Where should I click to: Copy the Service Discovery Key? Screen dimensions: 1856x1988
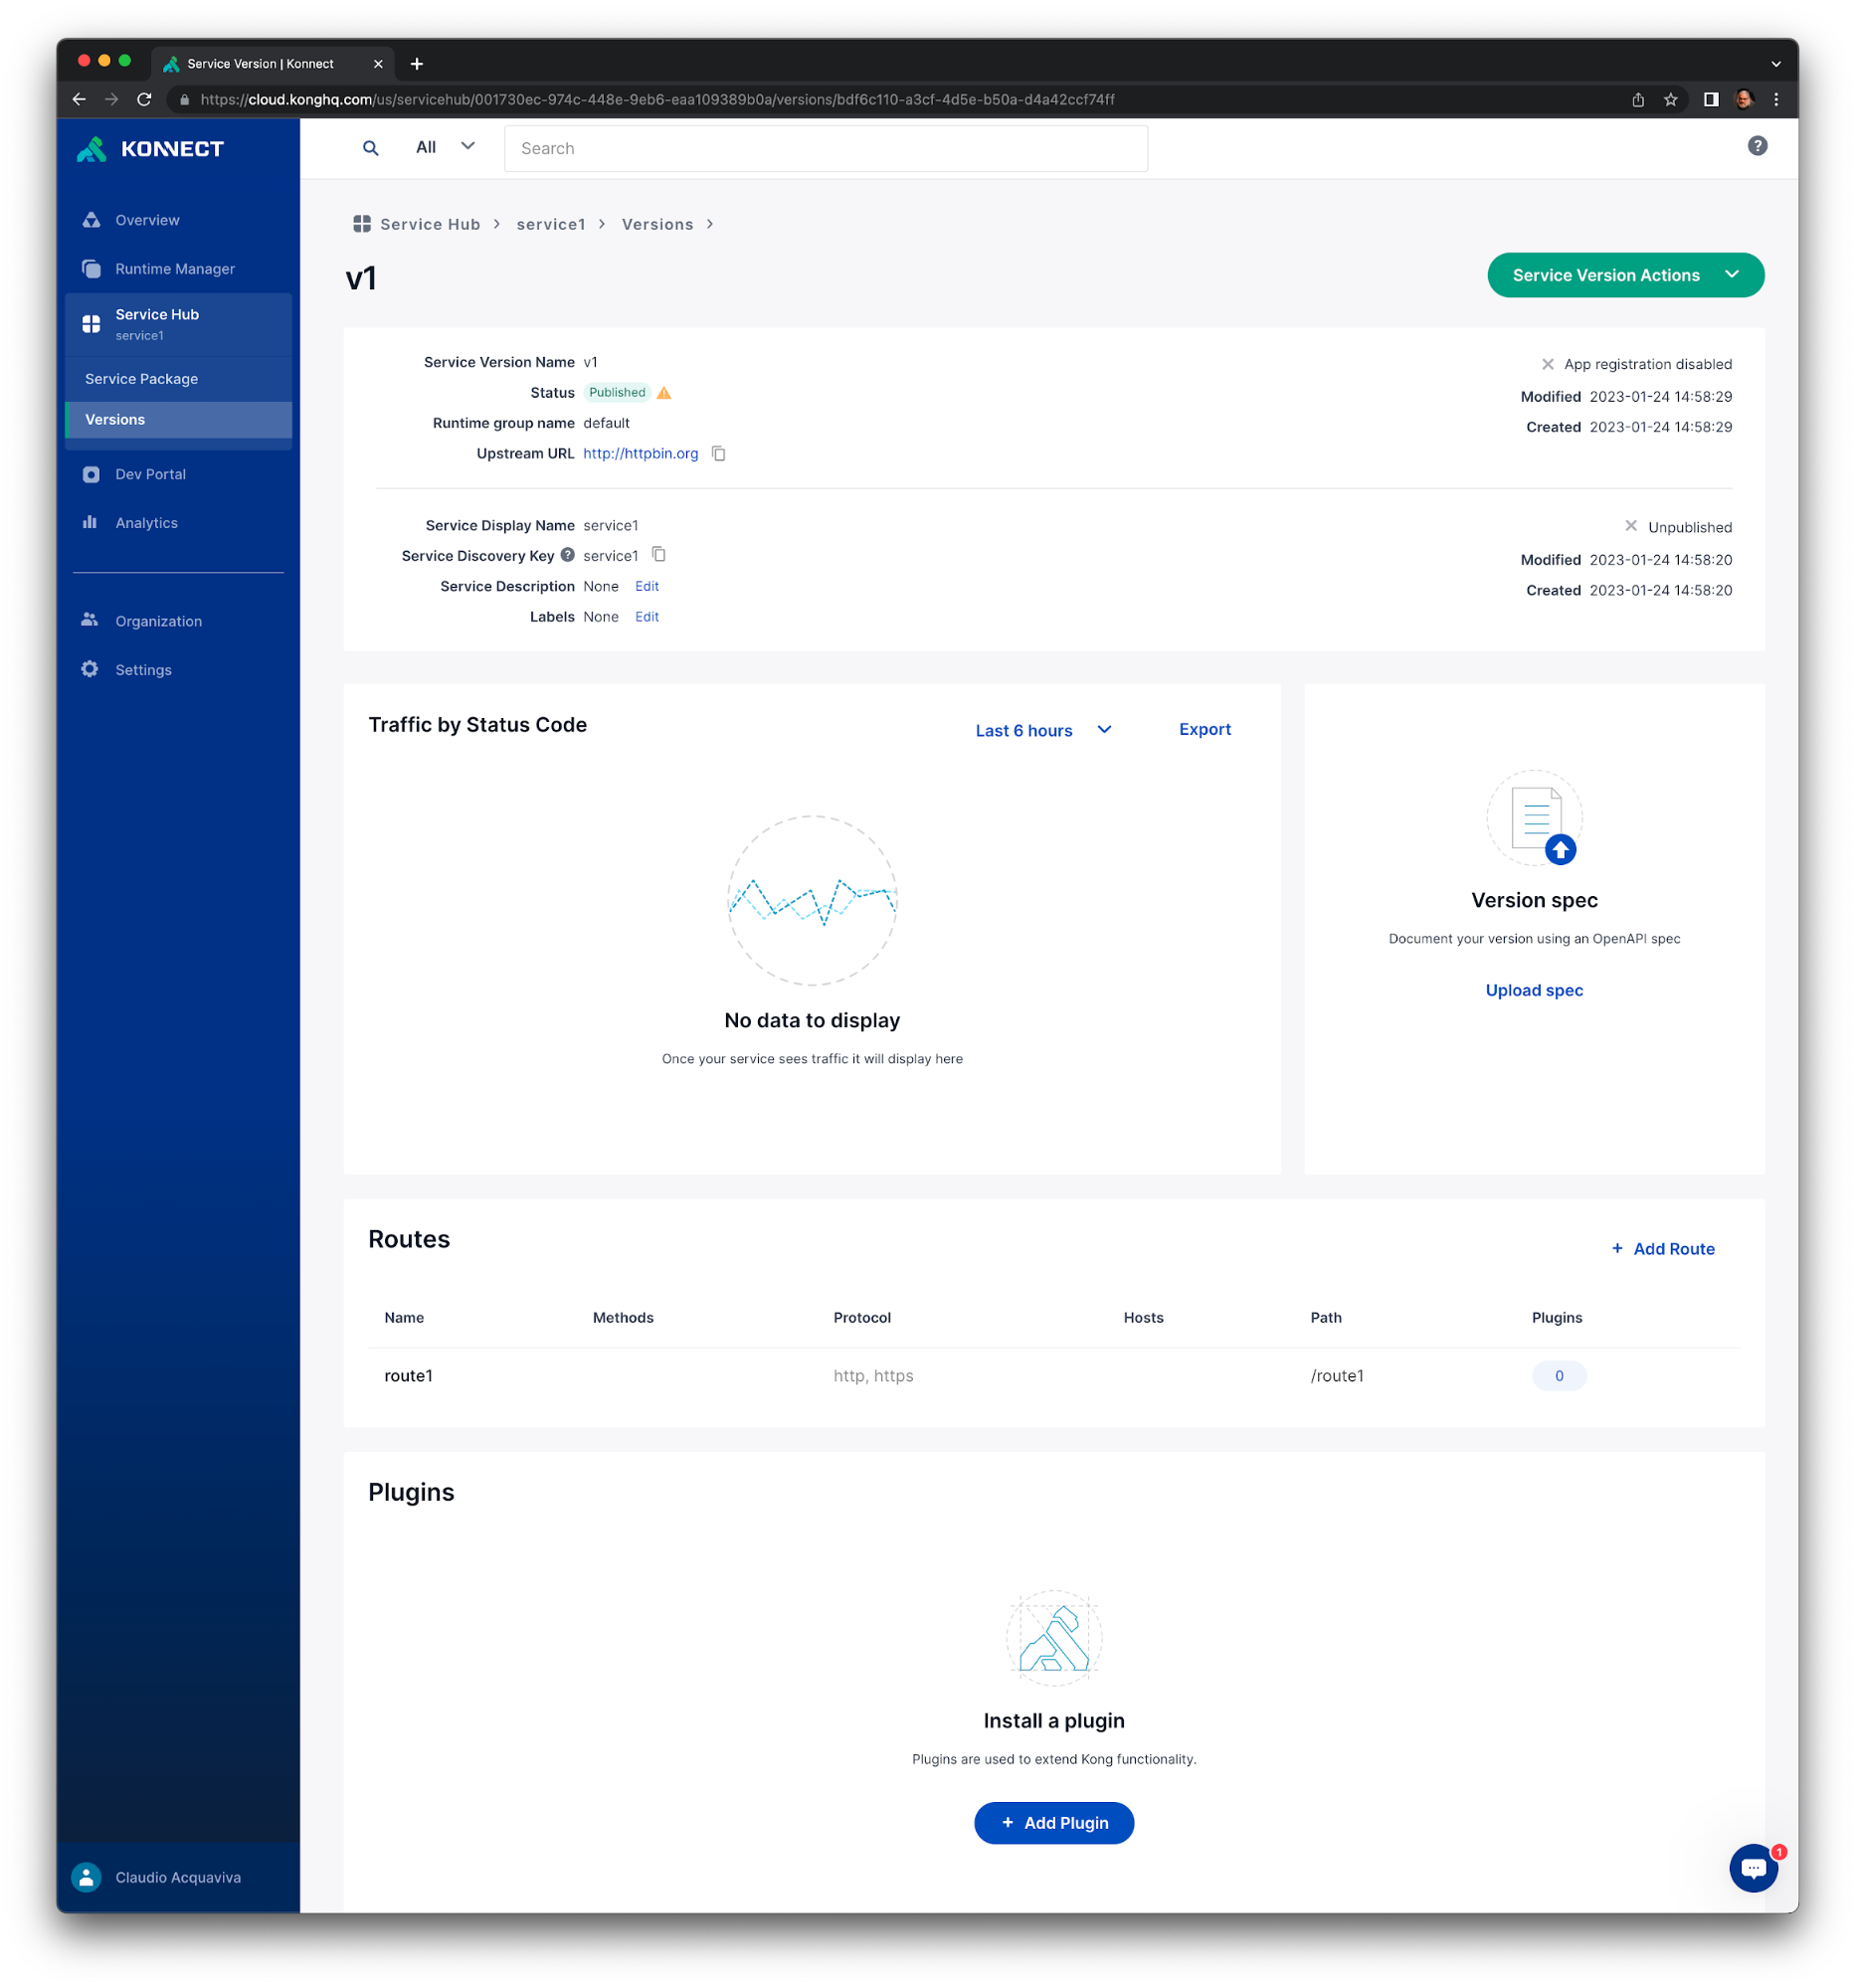tap(658, 555)
